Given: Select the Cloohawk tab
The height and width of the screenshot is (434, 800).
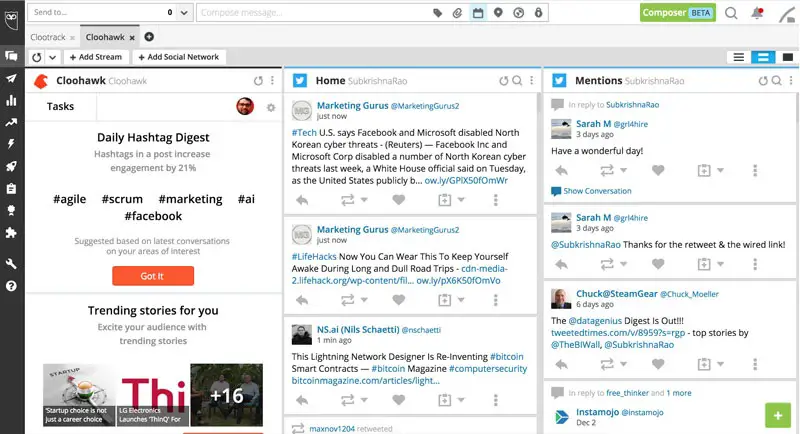Looking at the screenshot, I should pos(105,37).
